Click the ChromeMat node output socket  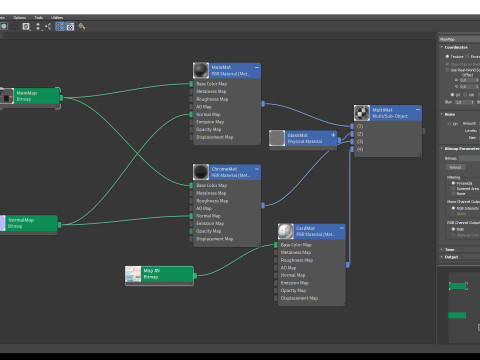(x=263, y=205)
